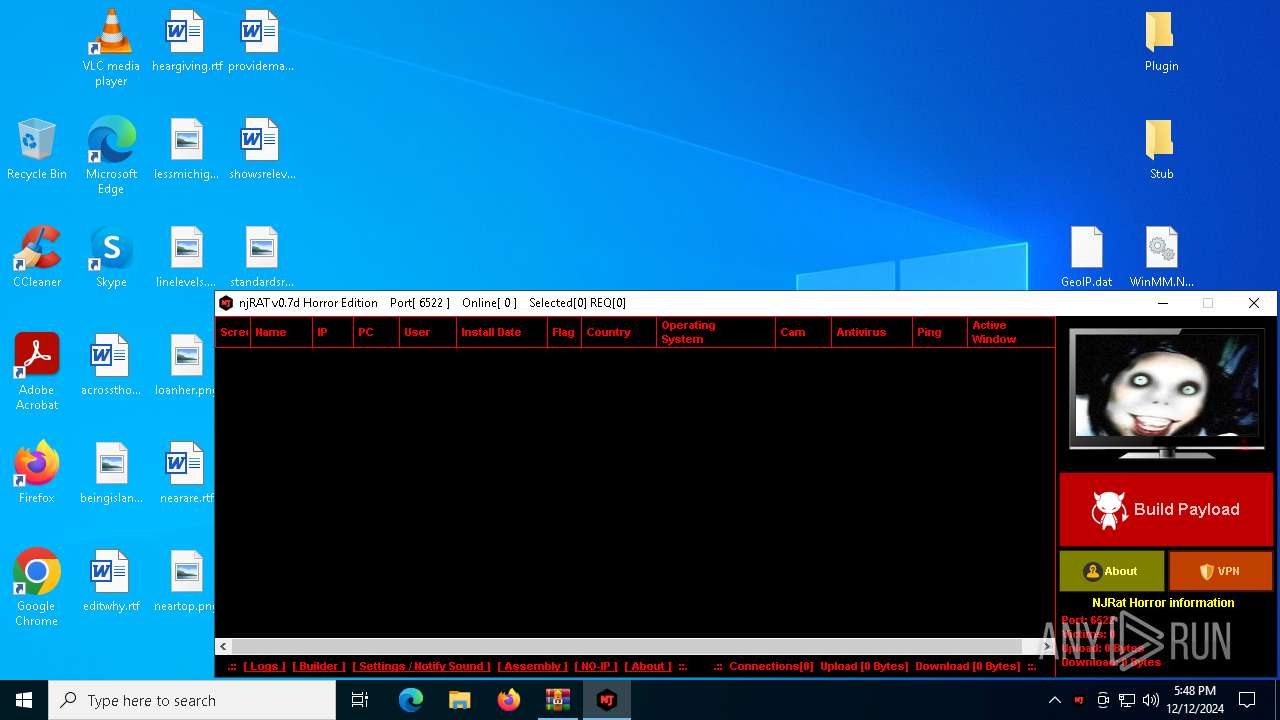Open [ Settings / Notify Sound ] link
Image resolution: width=1280 pixels, height=720 pixels.
point(421,666)
